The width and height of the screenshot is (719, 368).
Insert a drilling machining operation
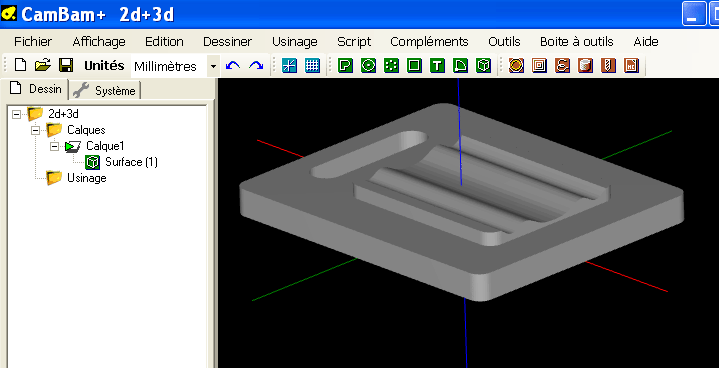point(608,66)
